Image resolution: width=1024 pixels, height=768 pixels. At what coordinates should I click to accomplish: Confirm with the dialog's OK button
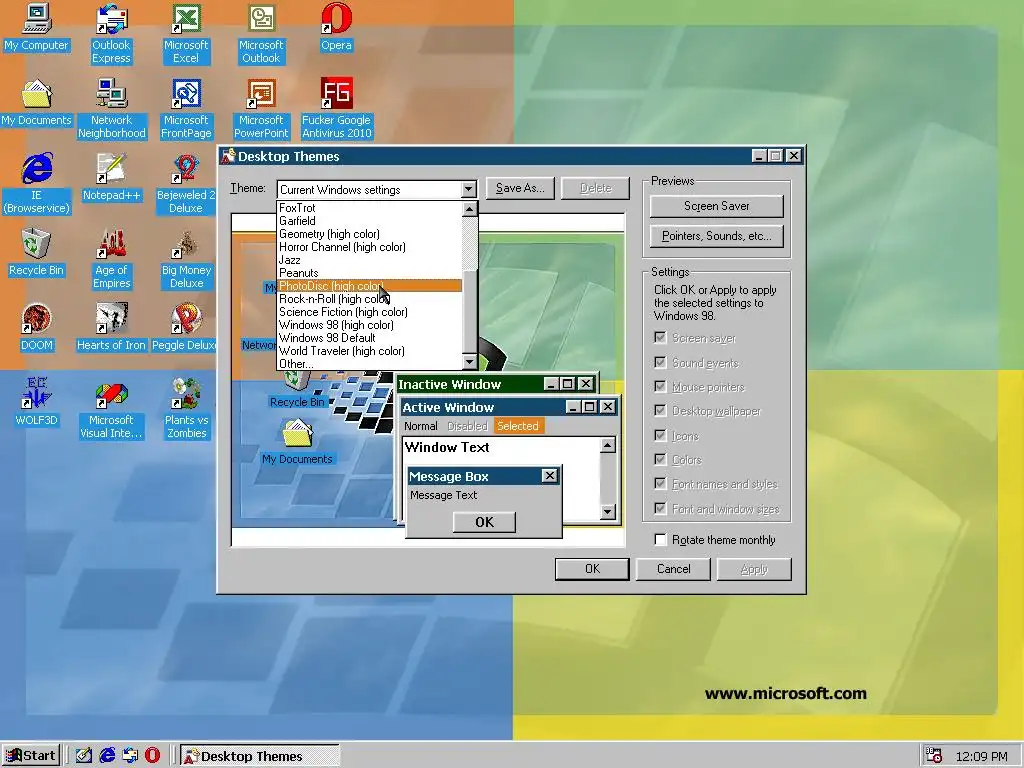(592, 569)
